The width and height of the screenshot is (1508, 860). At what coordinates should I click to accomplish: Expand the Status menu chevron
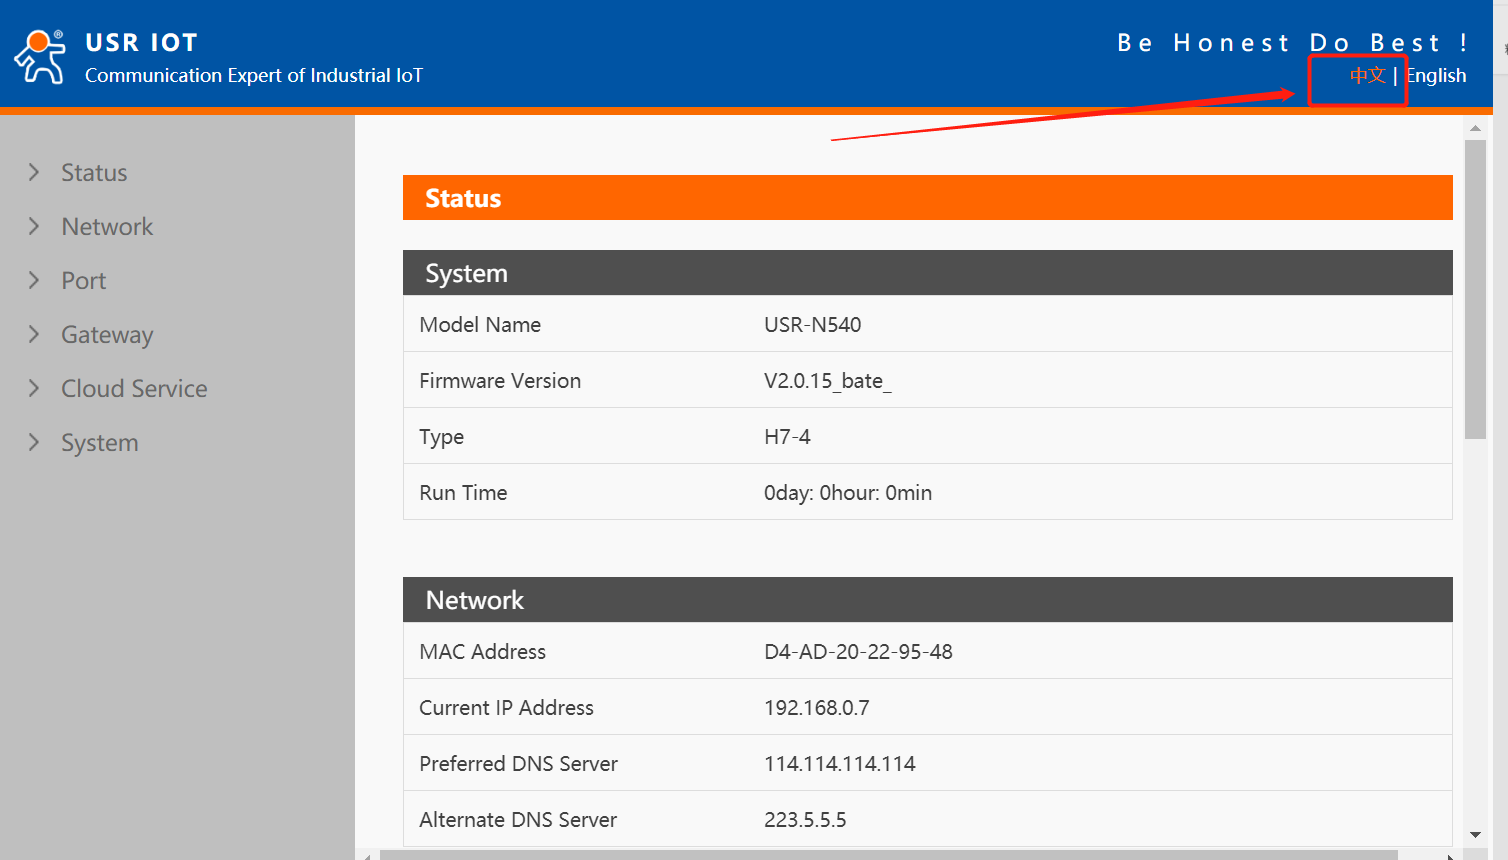coord(34,172)
